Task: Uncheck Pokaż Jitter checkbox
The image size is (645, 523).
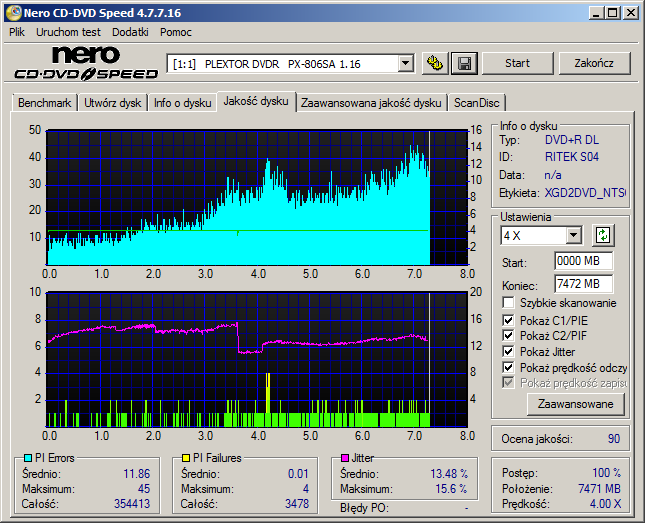Action: point(508,351)
